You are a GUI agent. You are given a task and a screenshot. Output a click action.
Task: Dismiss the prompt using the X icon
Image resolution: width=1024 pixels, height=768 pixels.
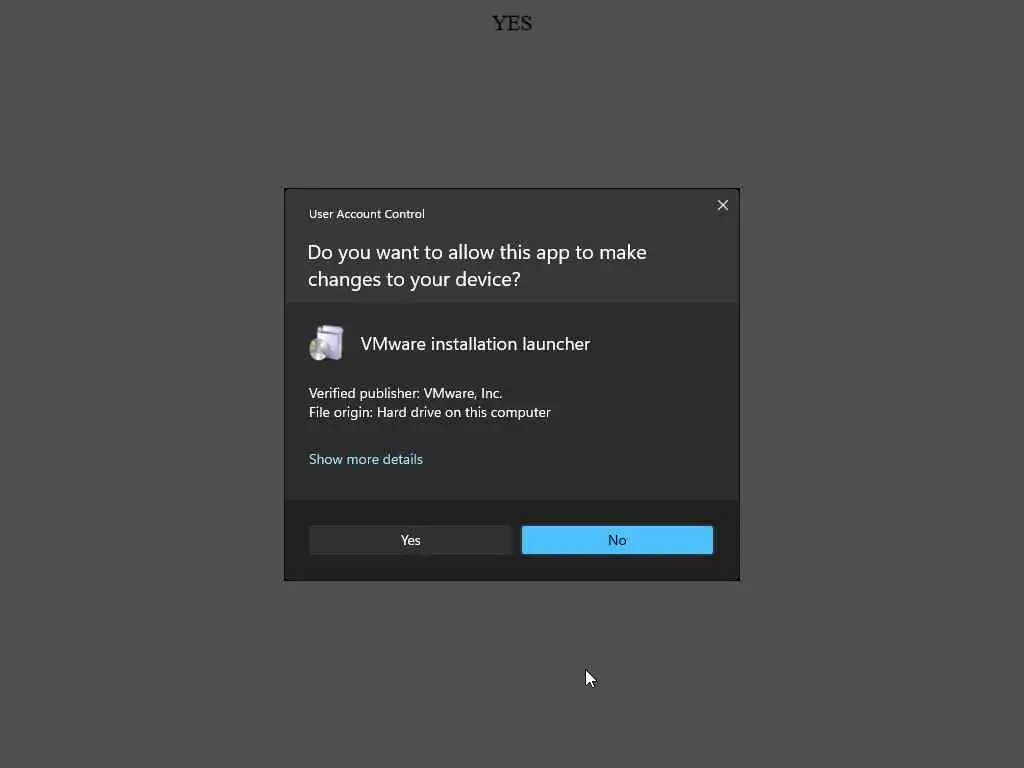722,205
